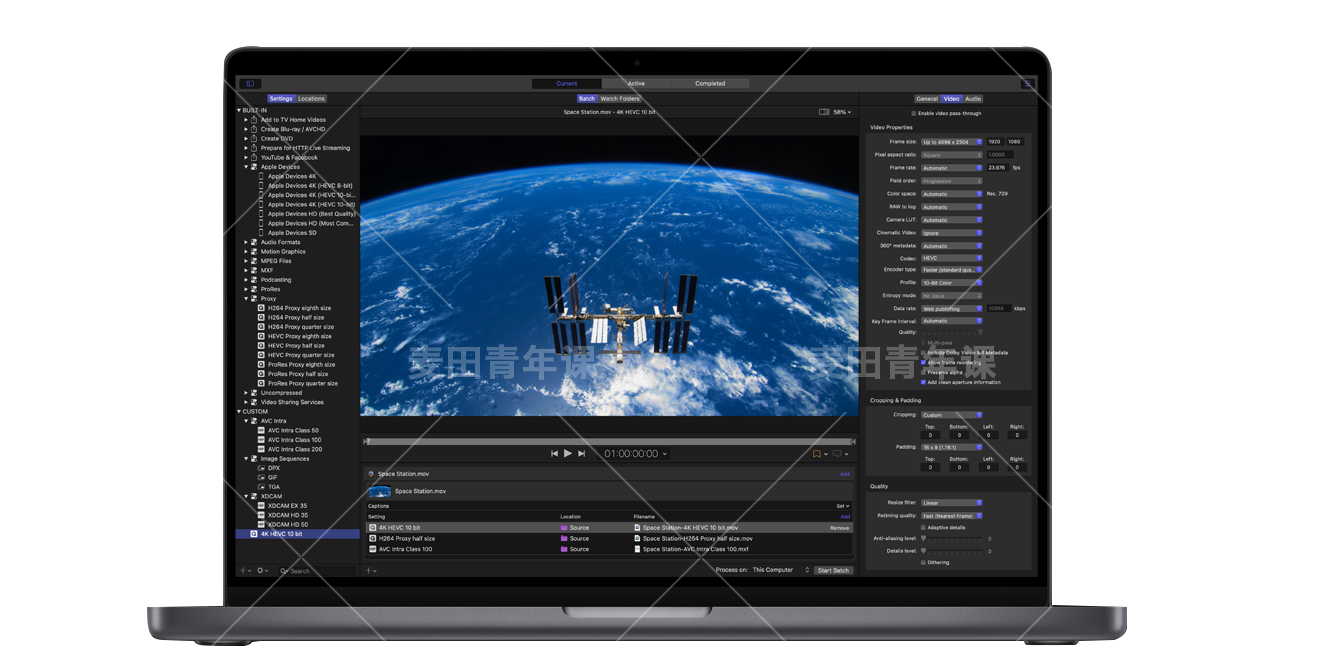This screenshot has width=1341, height=665.
Task: Toggle the Multi-pass checkbox
Action: click(x=923, y=343)
